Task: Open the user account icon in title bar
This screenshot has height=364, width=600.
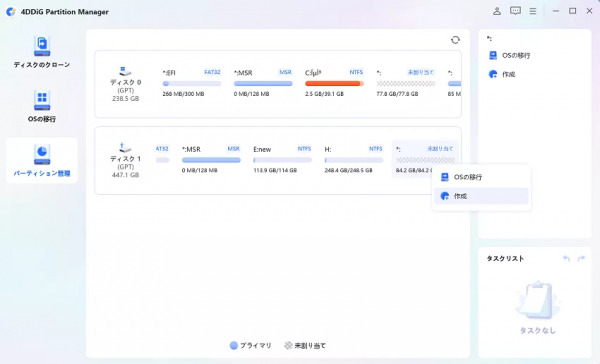Action: click(x=497, y=11)
